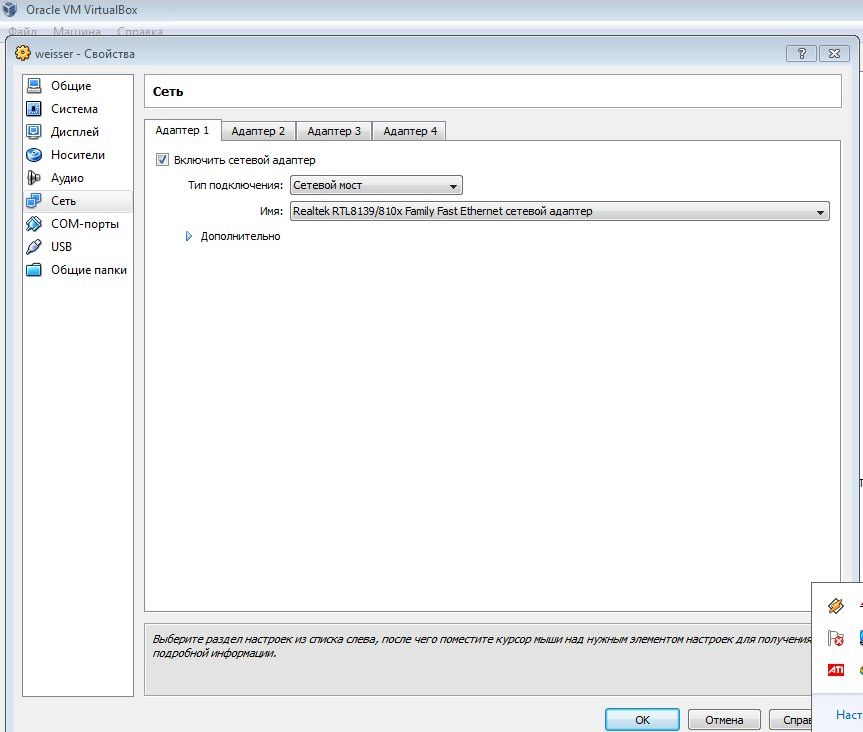The image size is (863, 732).
Task: Open the Аудио settings section
Action: point(78,178)
